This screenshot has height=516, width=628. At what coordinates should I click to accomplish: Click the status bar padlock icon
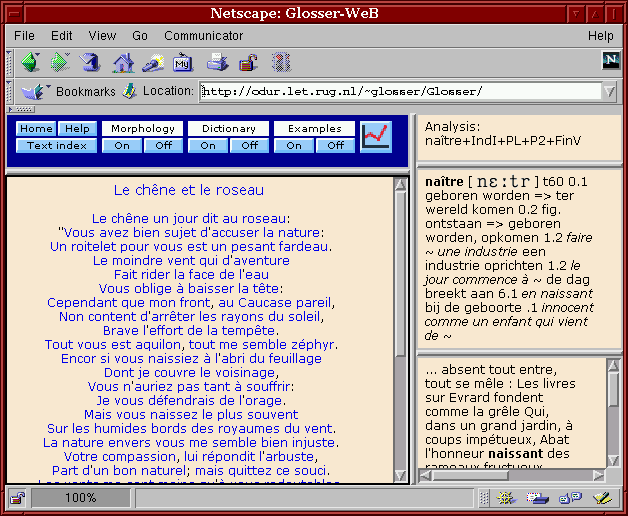click(18, 498)
